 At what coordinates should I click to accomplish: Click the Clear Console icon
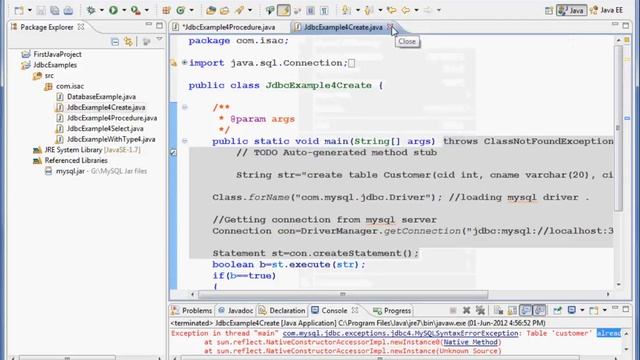click(498, 311)
